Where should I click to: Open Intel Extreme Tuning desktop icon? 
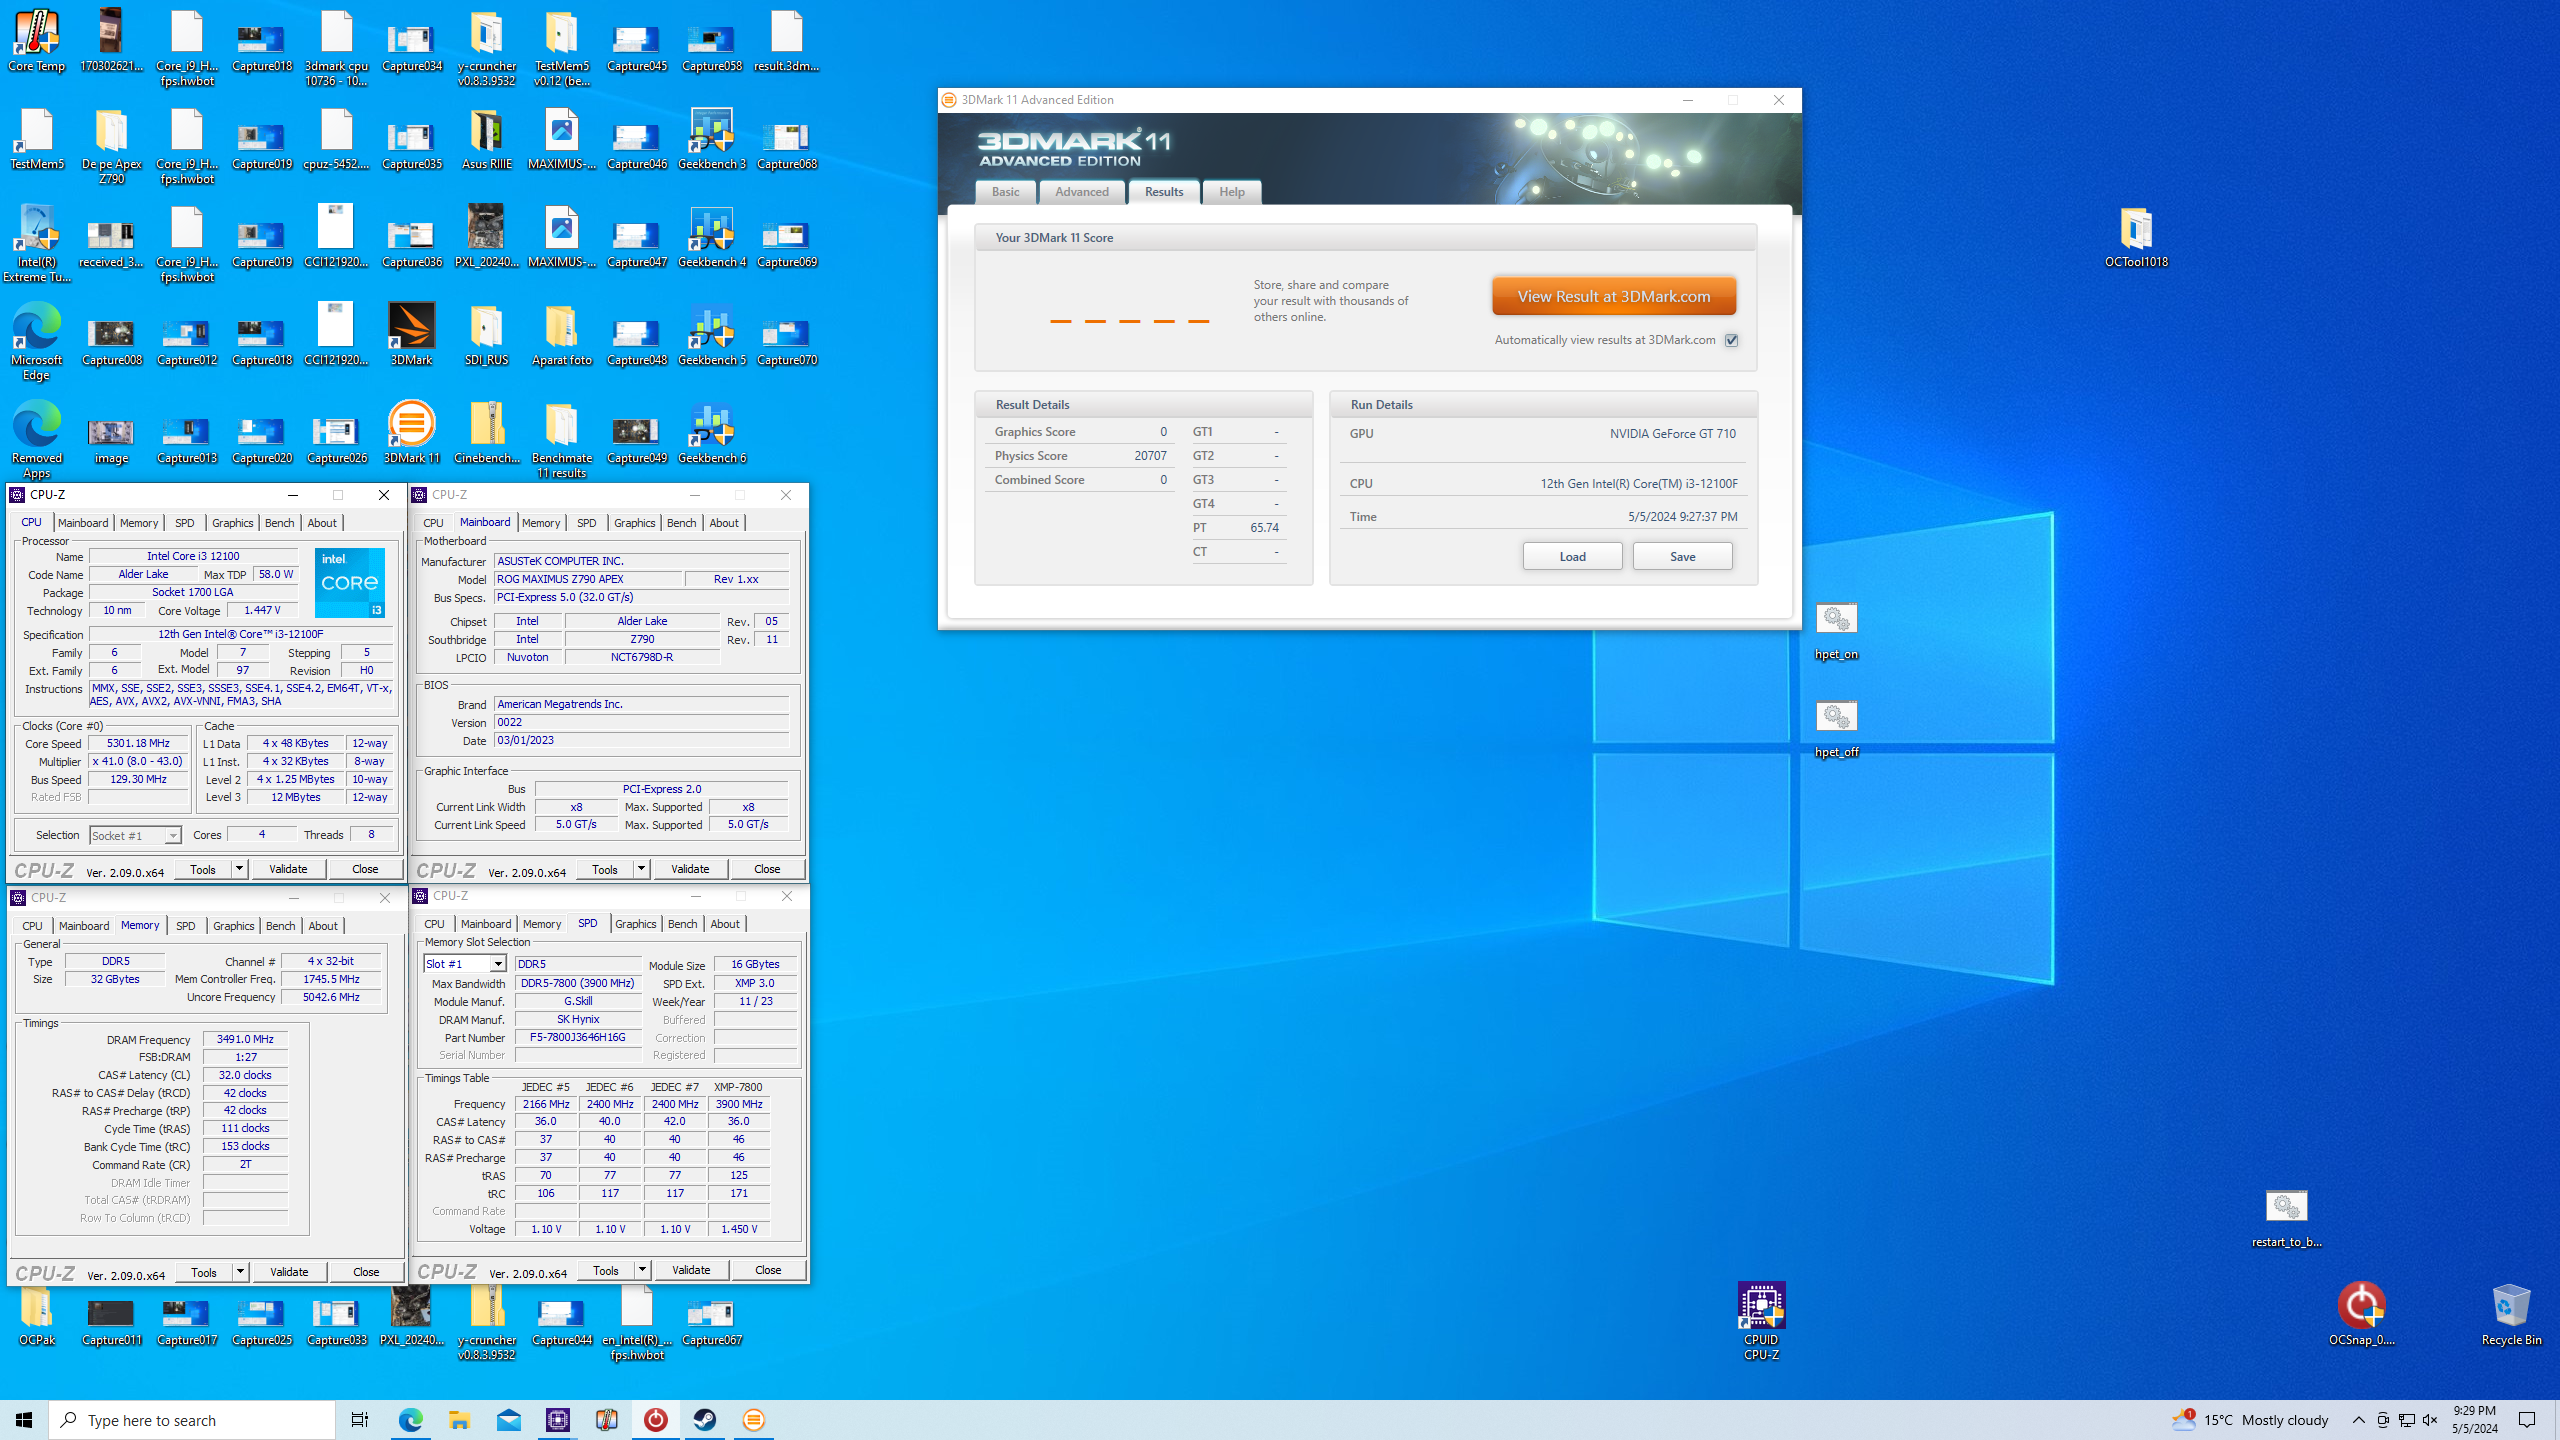(37, 244)
